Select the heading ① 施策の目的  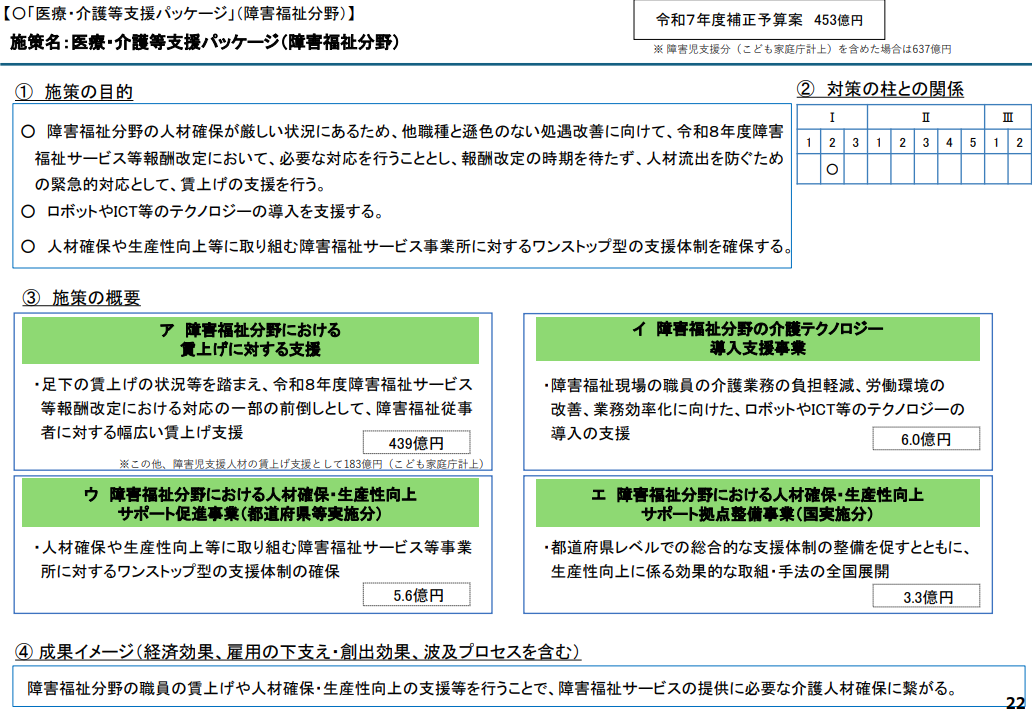tap(75, 92)
